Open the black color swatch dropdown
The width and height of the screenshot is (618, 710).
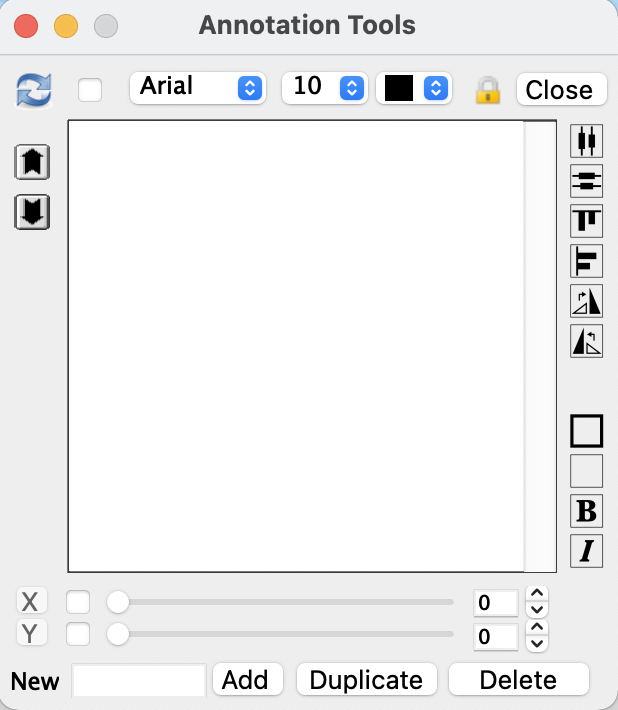point(414,88)
